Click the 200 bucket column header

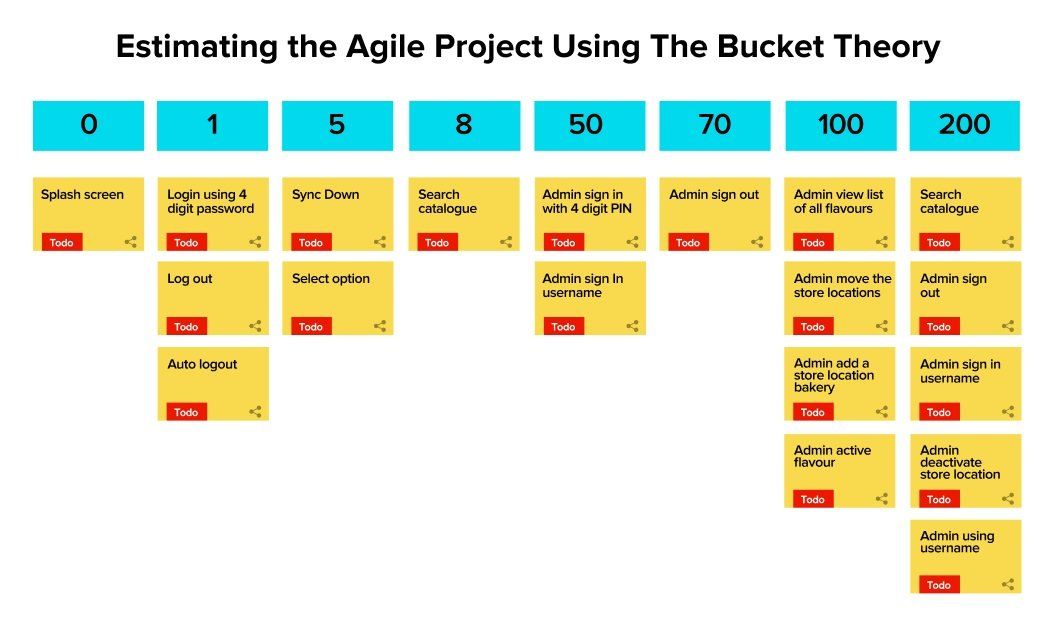coord(965,125)
